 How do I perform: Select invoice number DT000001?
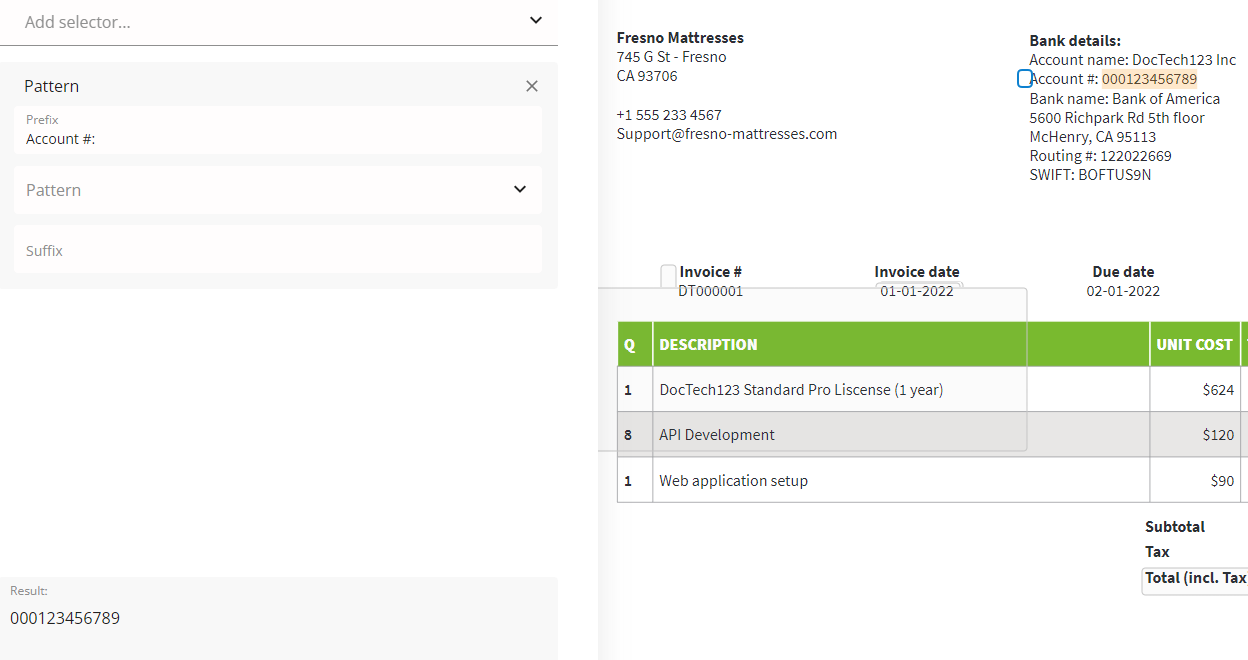710,291
